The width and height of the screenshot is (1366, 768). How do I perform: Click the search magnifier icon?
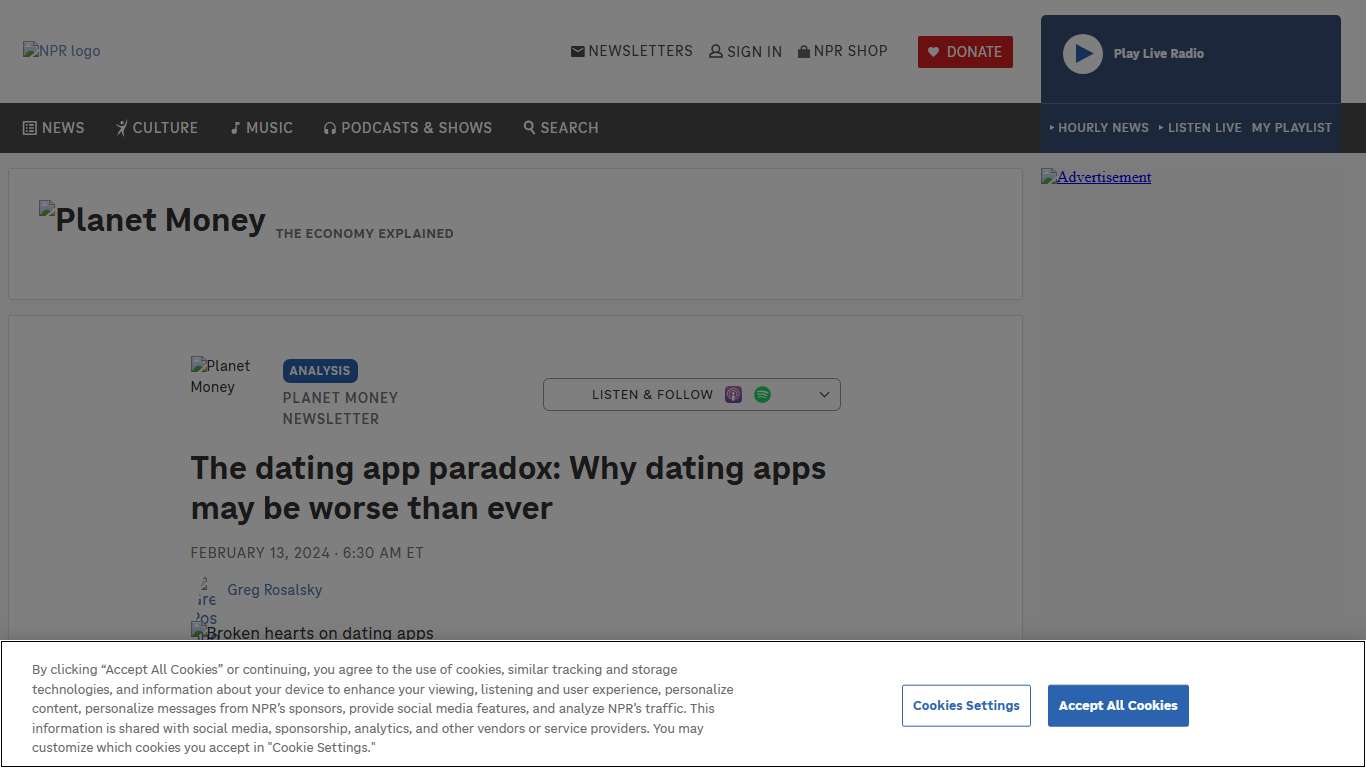pos(528,127)
